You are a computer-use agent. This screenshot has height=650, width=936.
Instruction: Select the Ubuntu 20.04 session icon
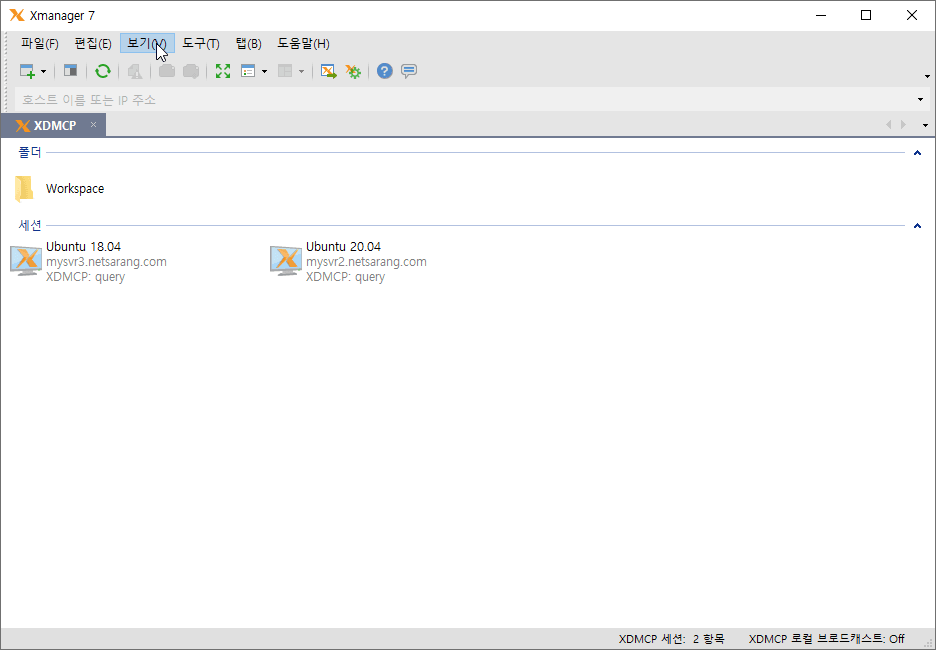[286, 261]
